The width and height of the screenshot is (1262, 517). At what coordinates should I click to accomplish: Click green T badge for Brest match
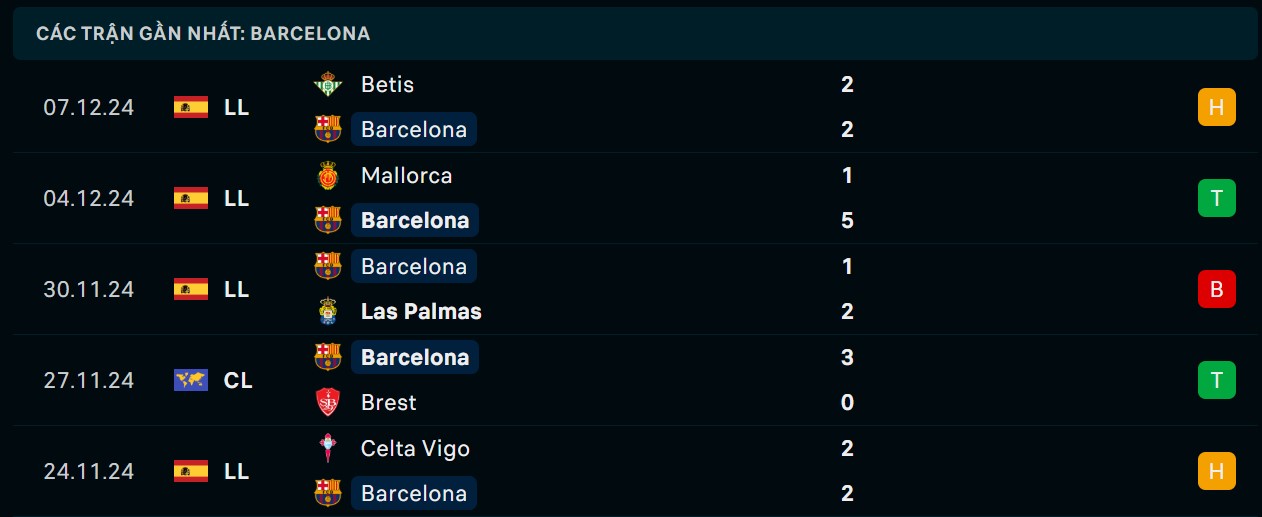tap(1216, 380)
